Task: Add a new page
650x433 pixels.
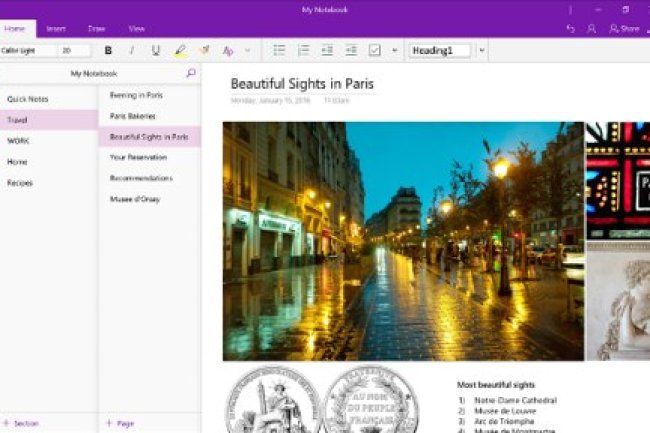Action: tap(120, 423)
